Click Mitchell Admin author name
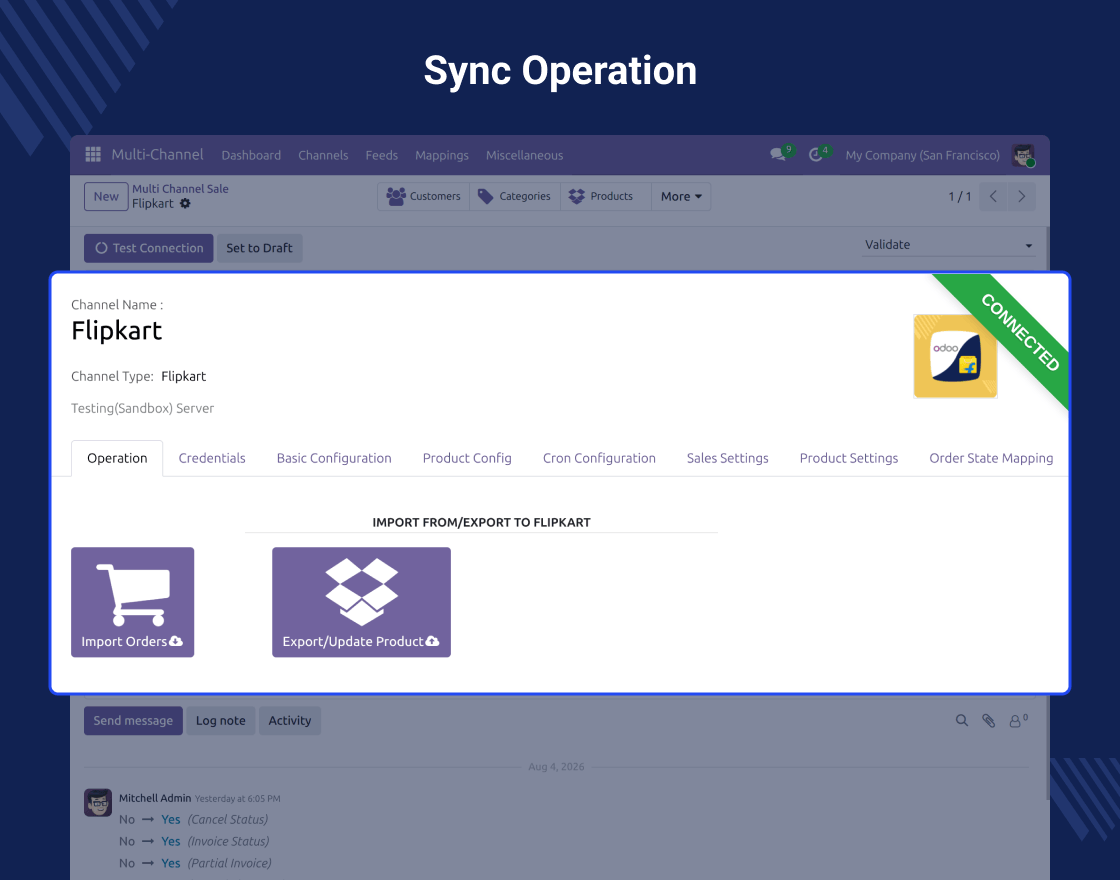 point(155,798)
